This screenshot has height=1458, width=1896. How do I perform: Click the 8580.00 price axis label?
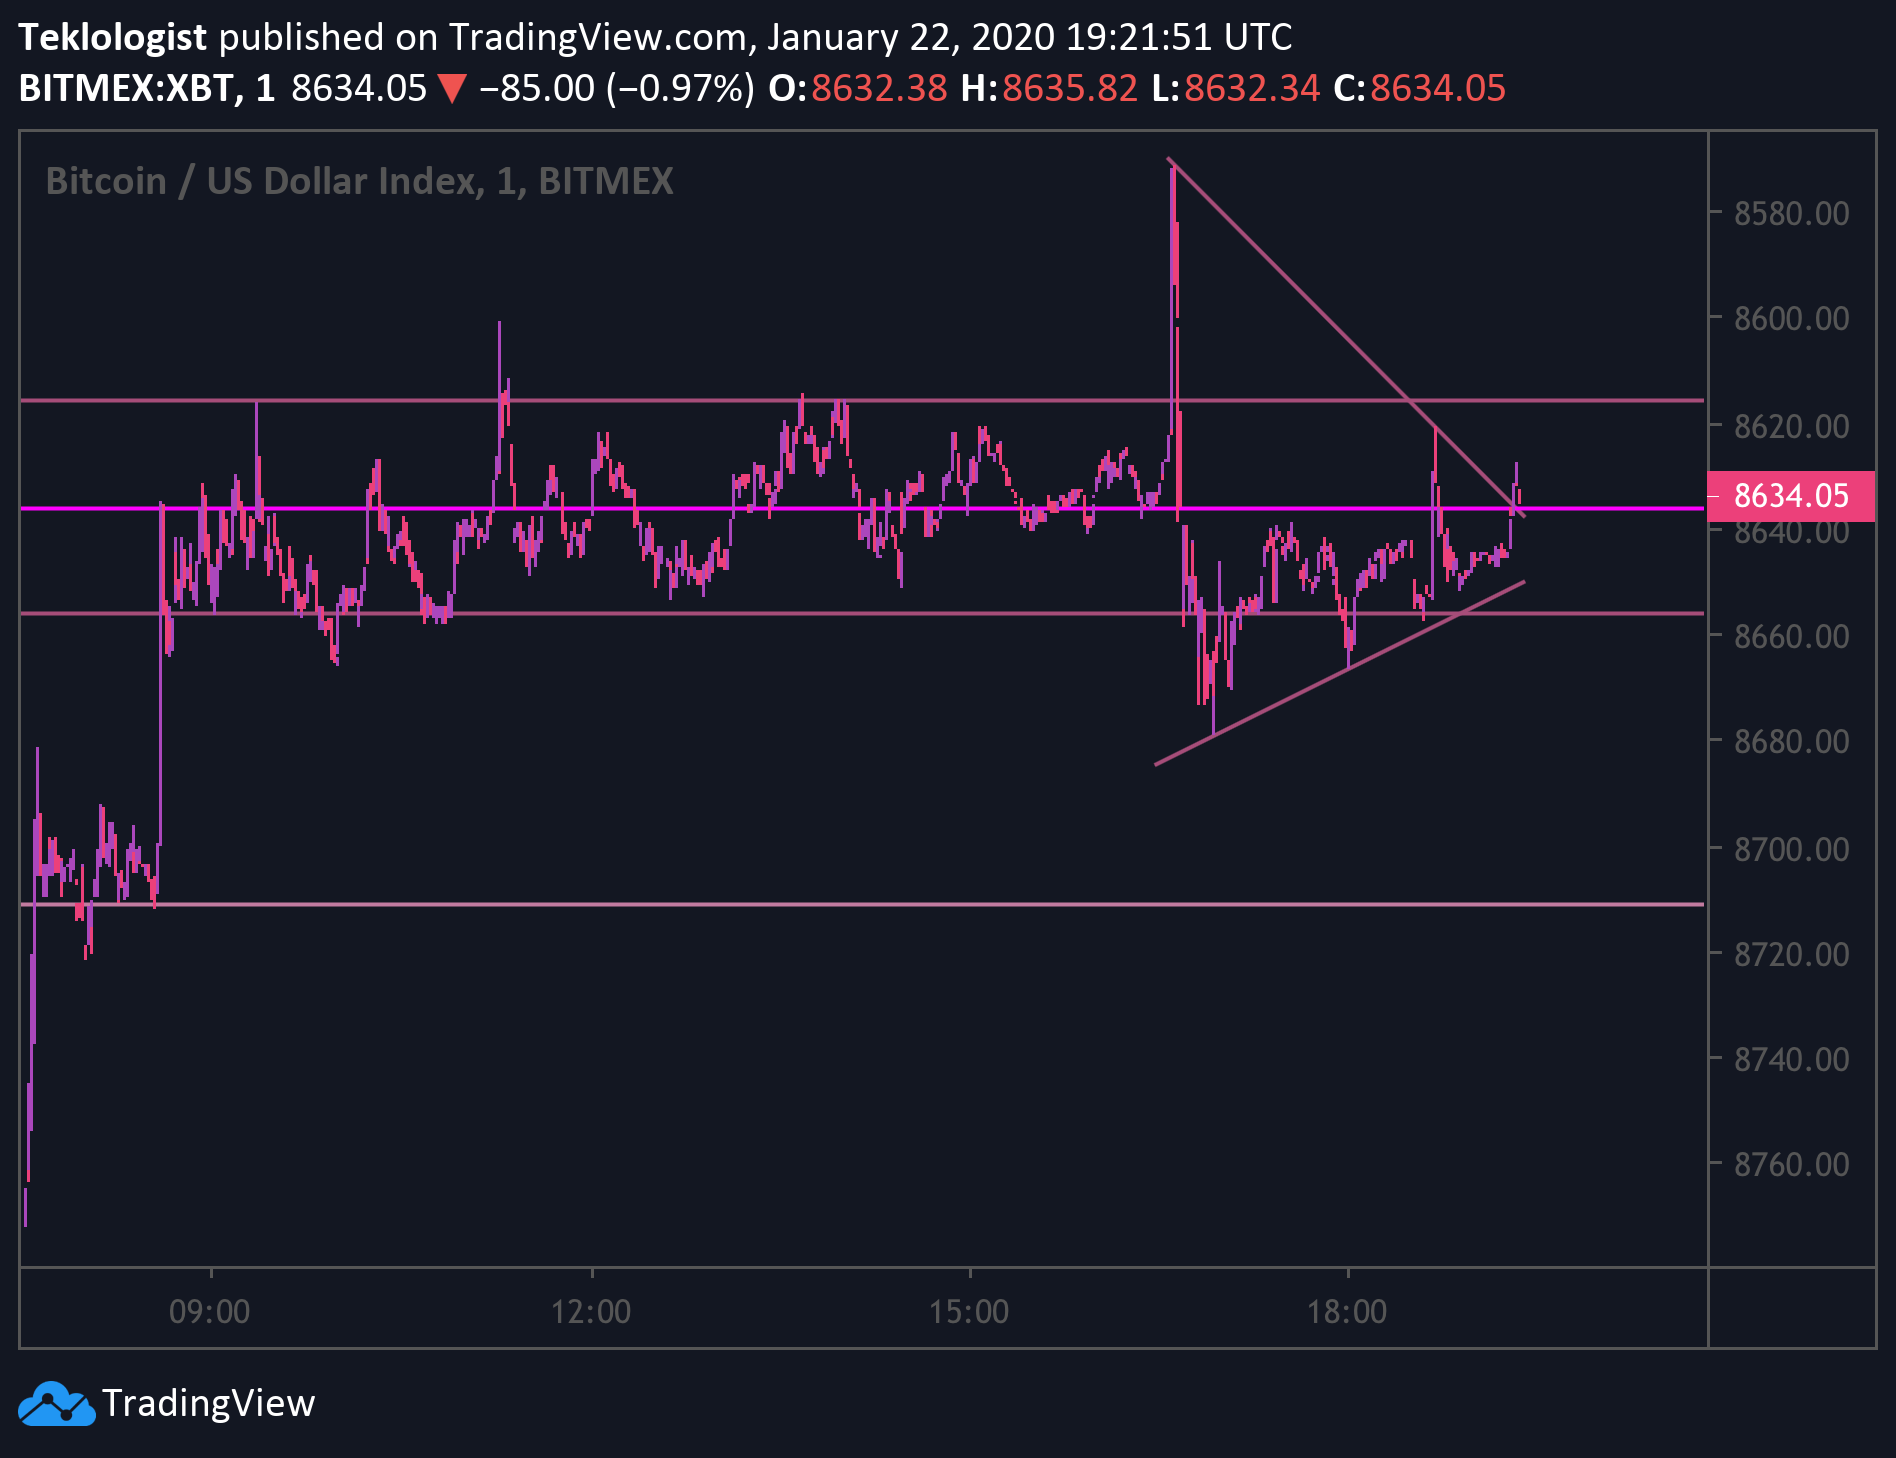pos(1791,213)
